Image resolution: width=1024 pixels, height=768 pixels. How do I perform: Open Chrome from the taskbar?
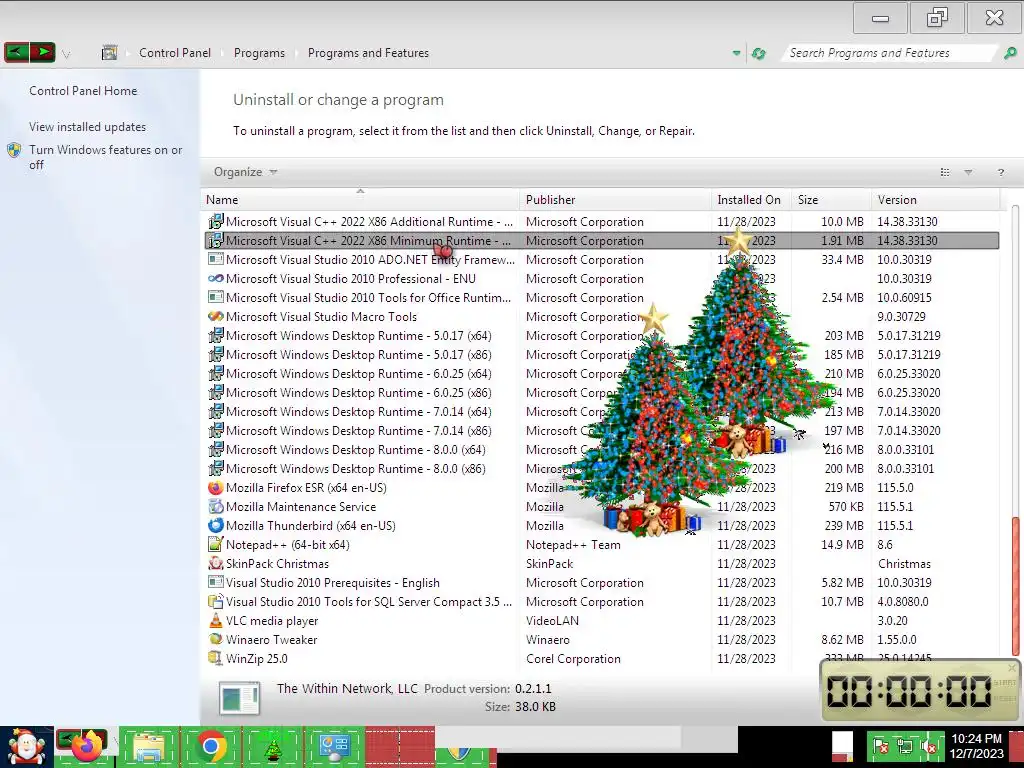(x=211, y=747)
